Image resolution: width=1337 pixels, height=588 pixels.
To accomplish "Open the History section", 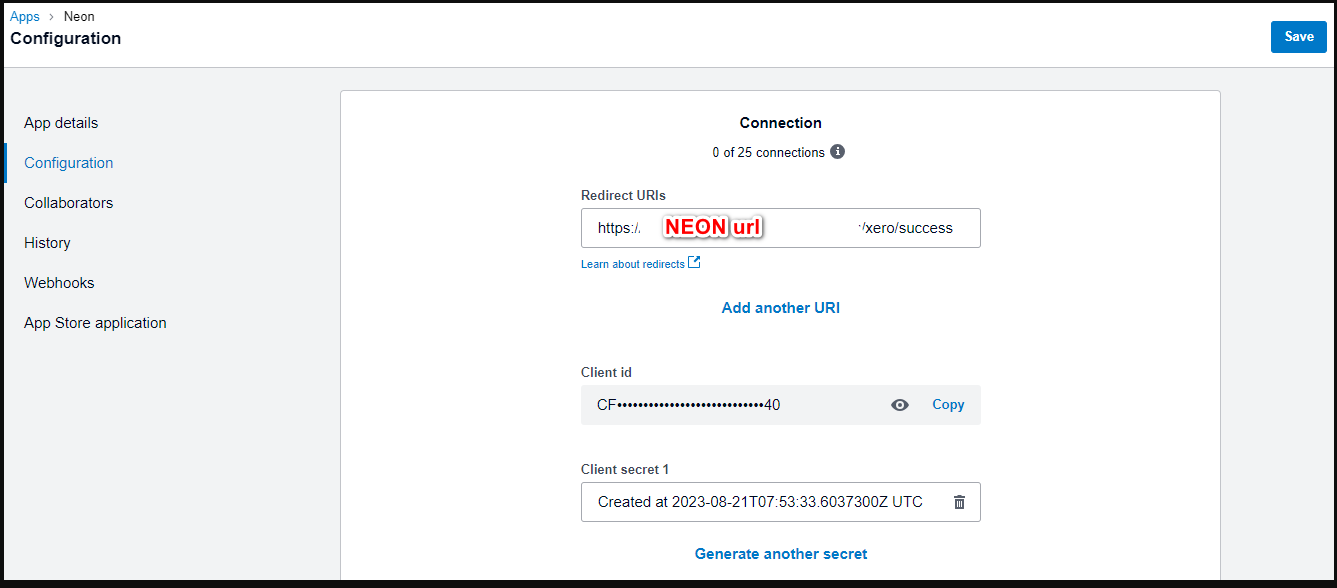I will tap(47, 243).
